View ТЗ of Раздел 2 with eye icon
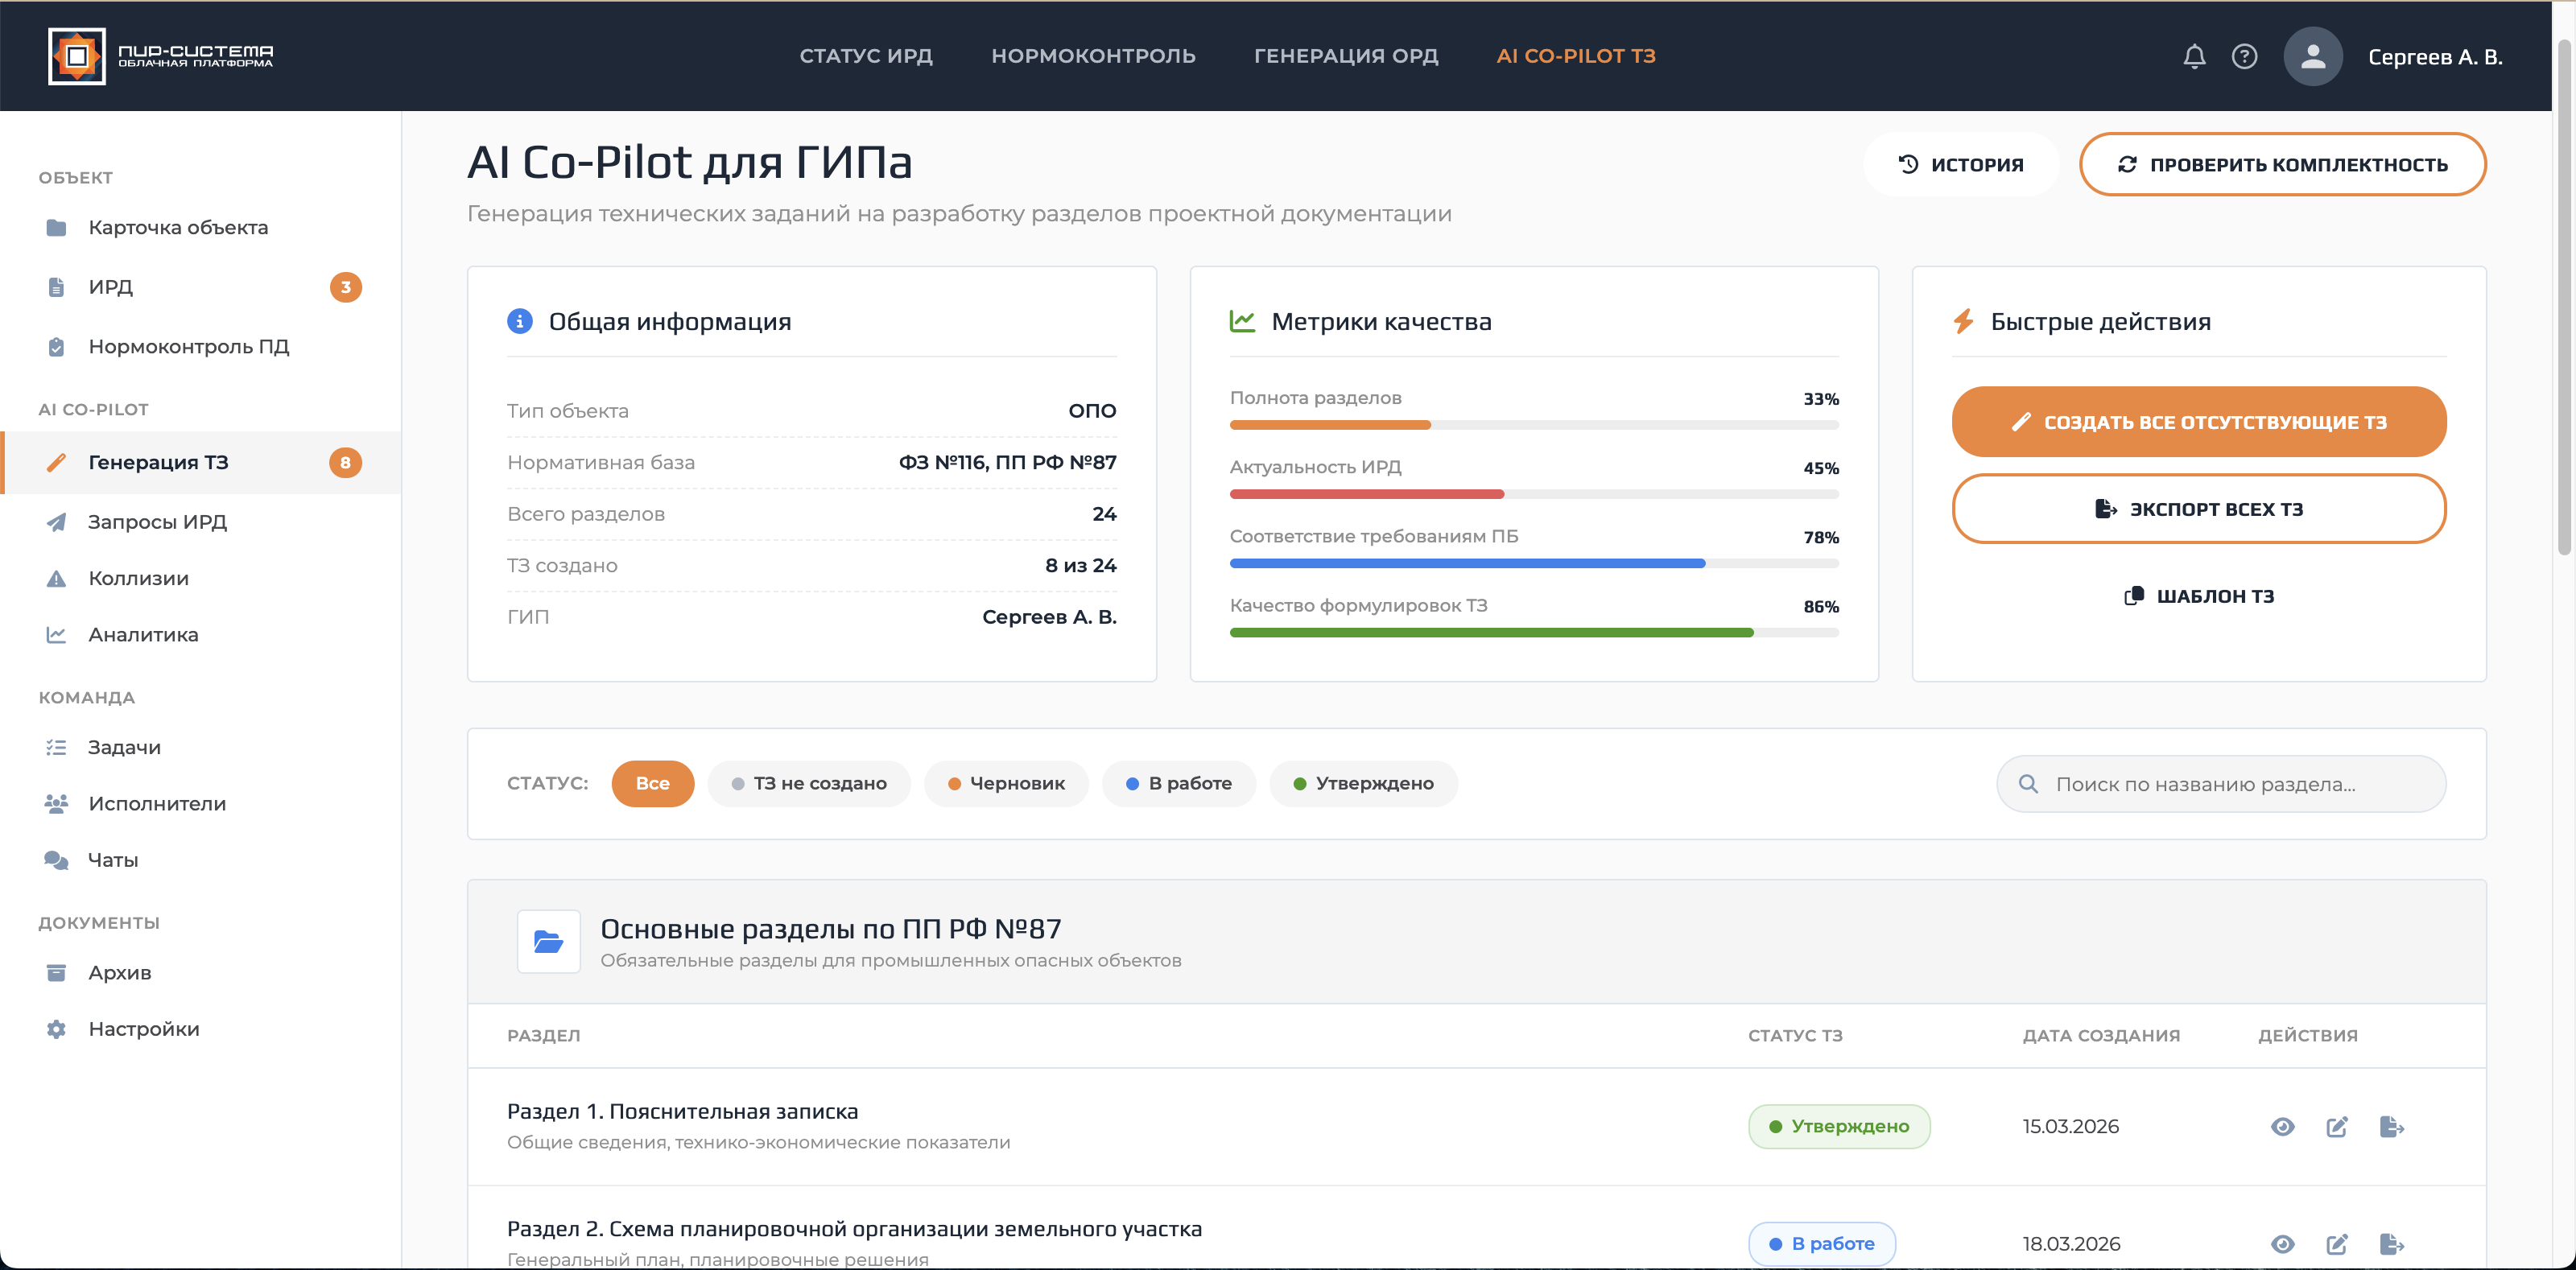 point(2282,1244)
